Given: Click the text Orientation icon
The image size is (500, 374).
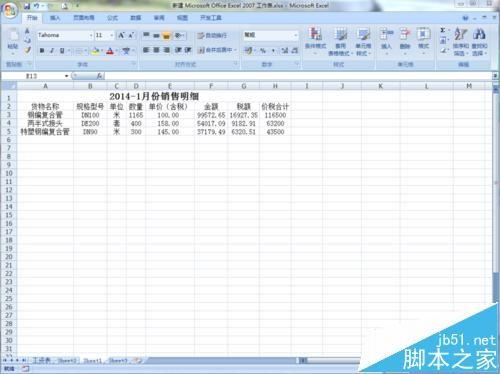Looking at the screenshot, I should pos(178,35).
